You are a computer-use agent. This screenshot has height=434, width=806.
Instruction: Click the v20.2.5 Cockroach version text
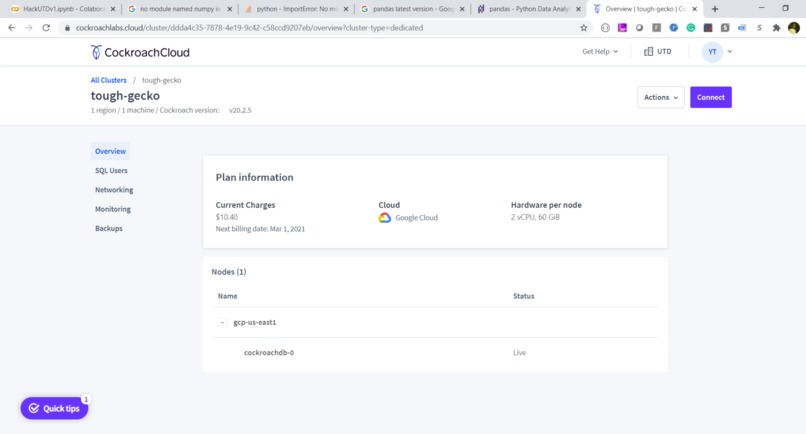[x=240, y=110]
